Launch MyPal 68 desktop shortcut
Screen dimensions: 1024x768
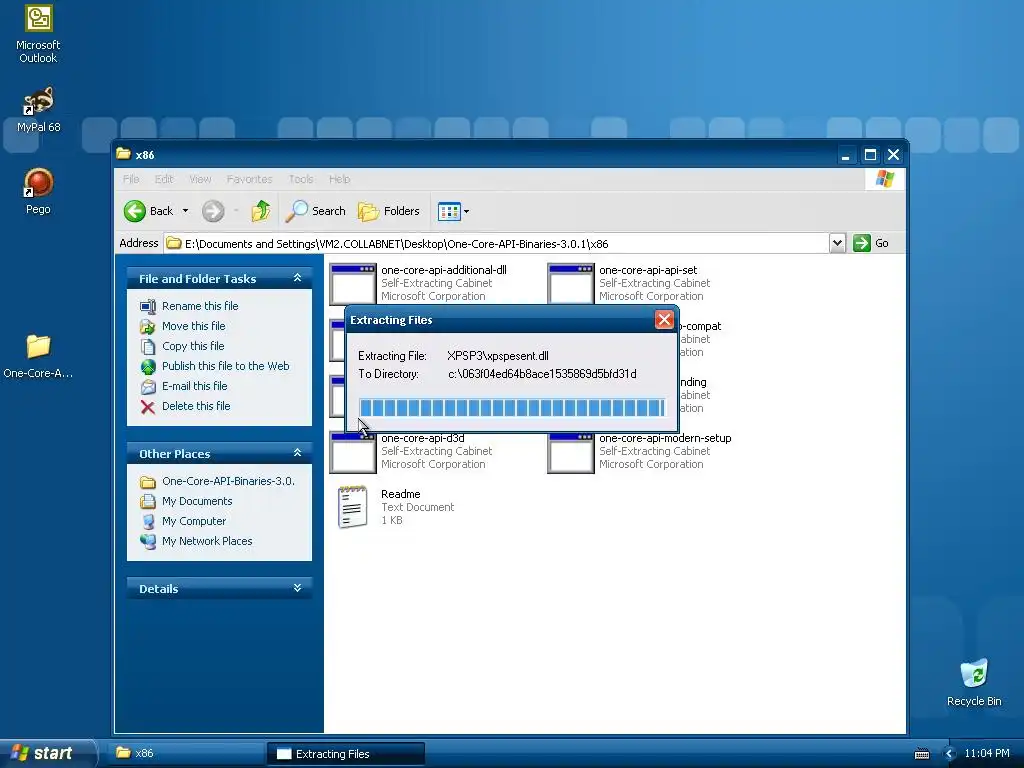pos(38,110)
